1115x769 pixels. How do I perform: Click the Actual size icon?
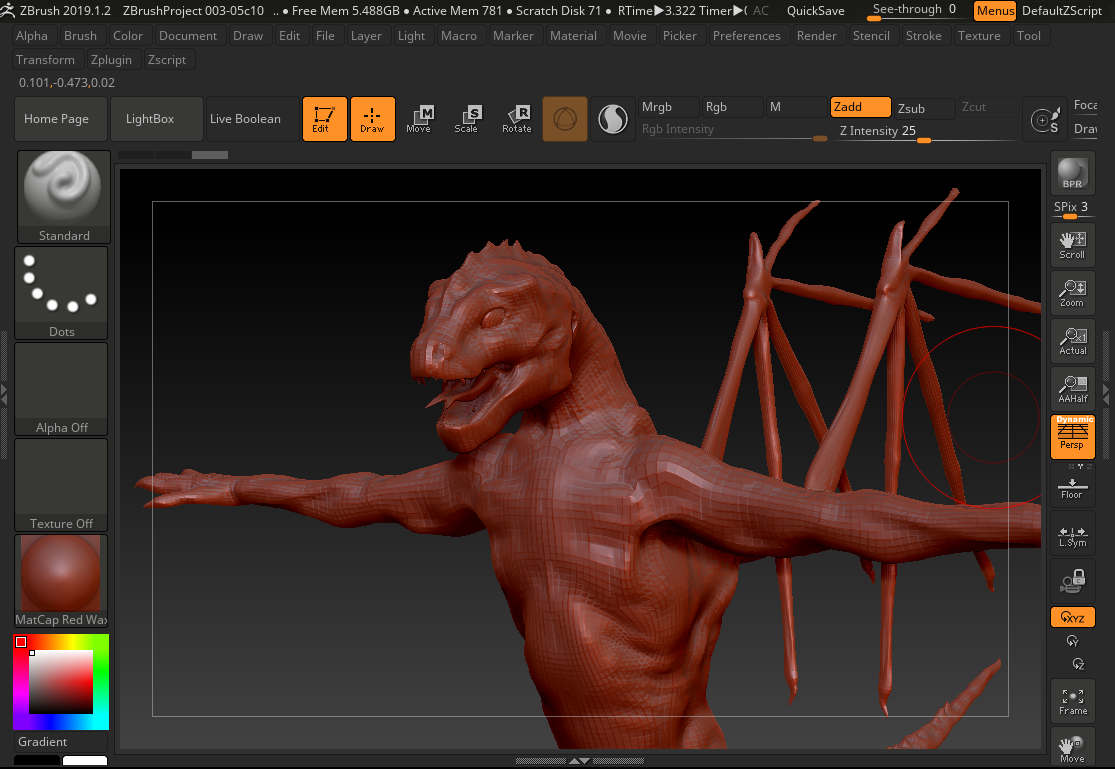1072,341
